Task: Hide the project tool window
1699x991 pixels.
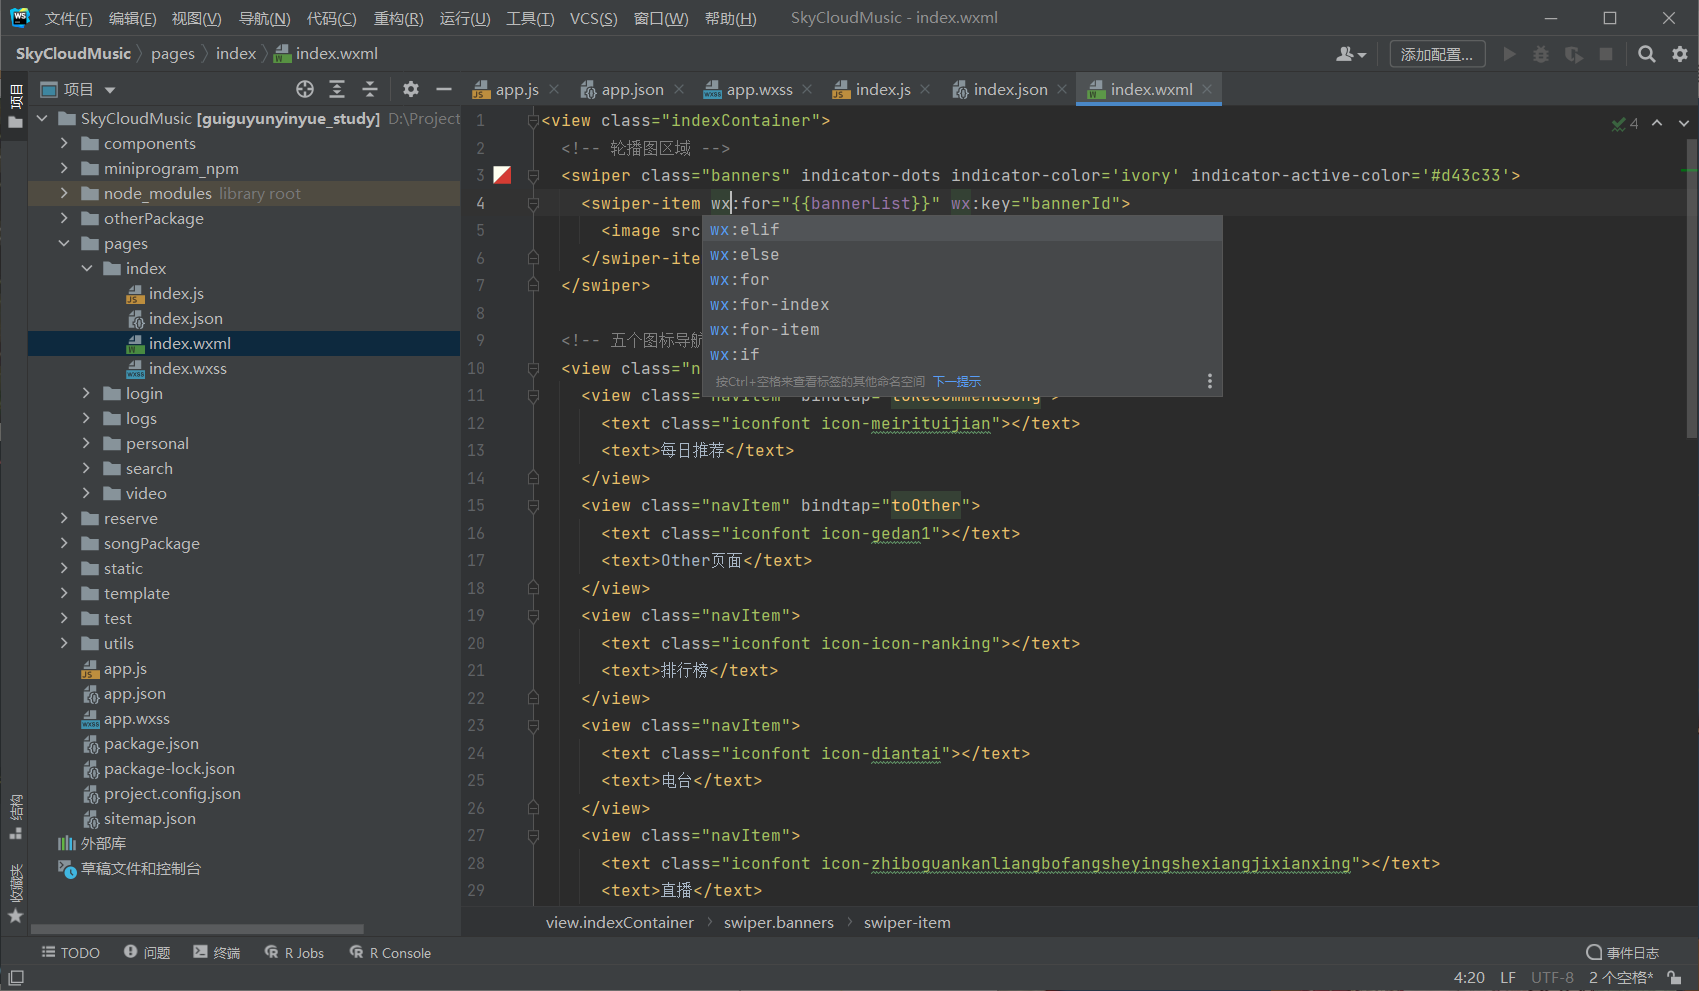Action: 444,89
